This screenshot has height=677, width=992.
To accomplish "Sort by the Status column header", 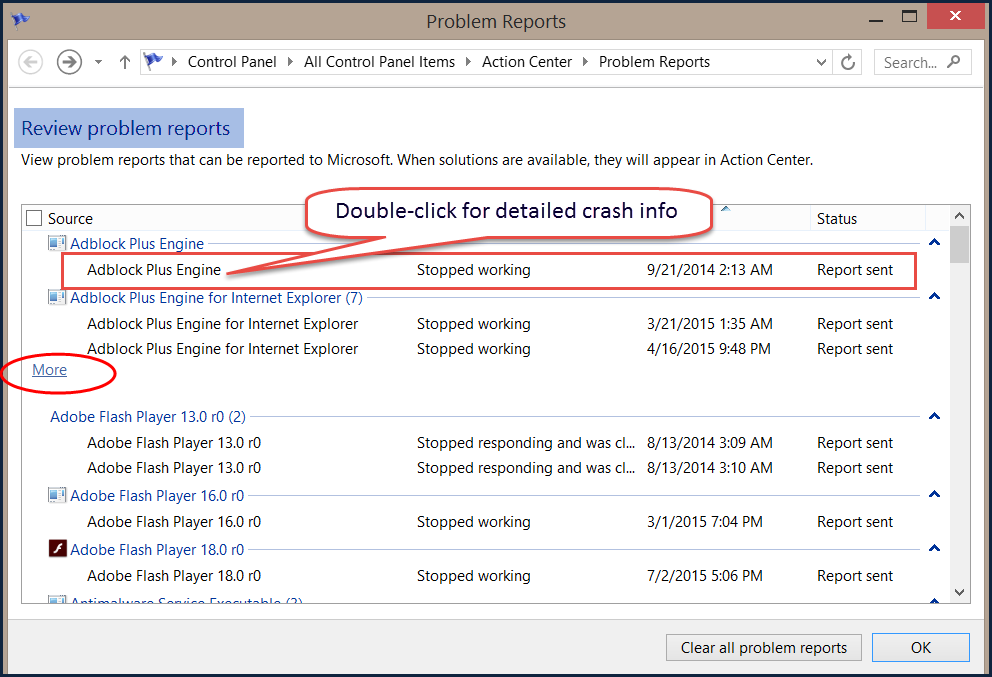I will (x=836, y=219).
